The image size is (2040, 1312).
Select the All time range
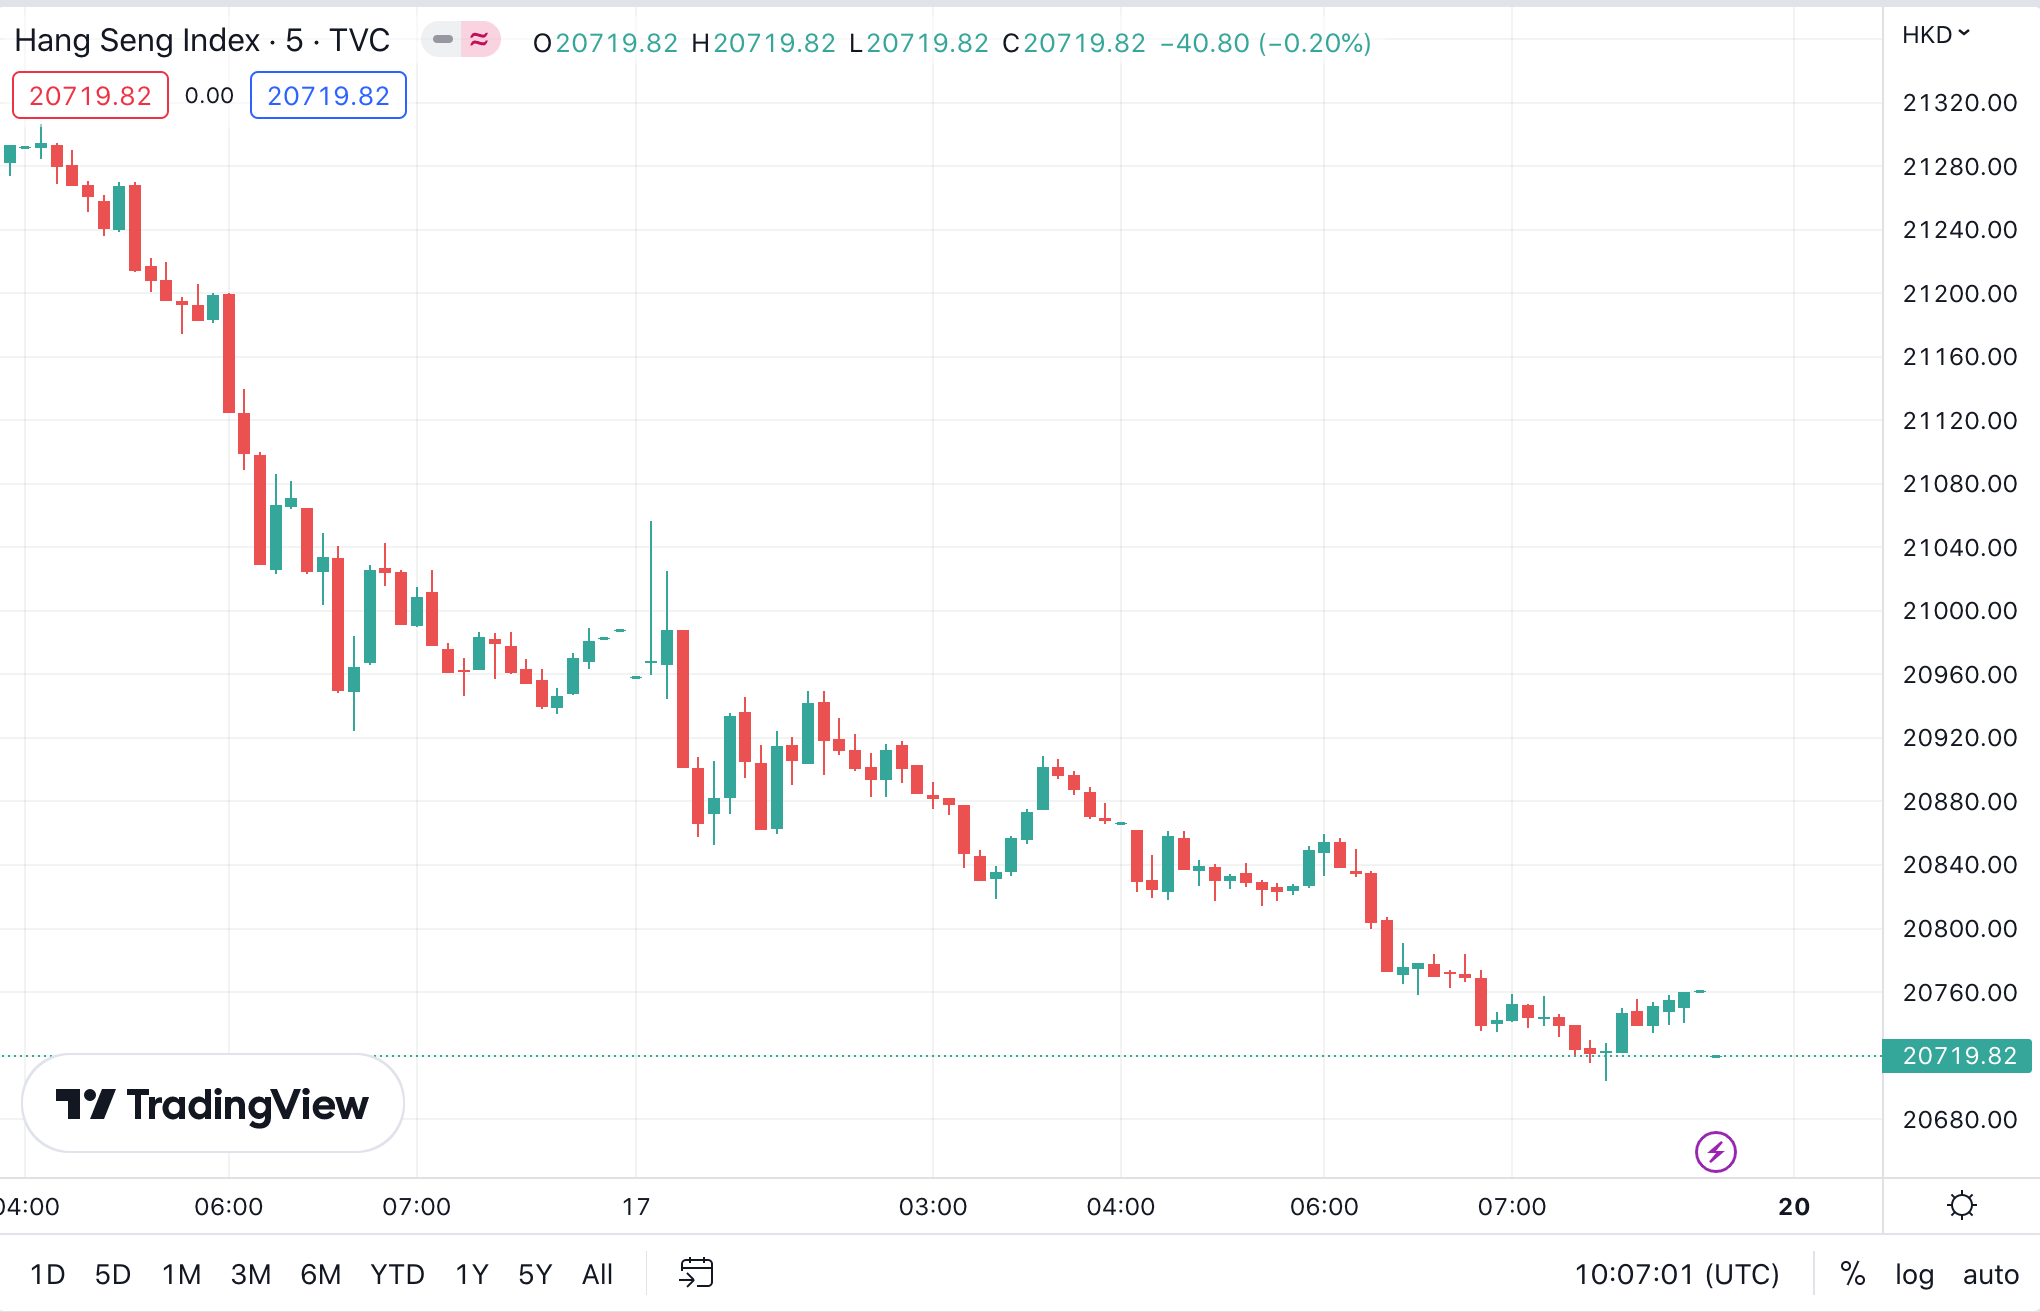click(597, 1274)
